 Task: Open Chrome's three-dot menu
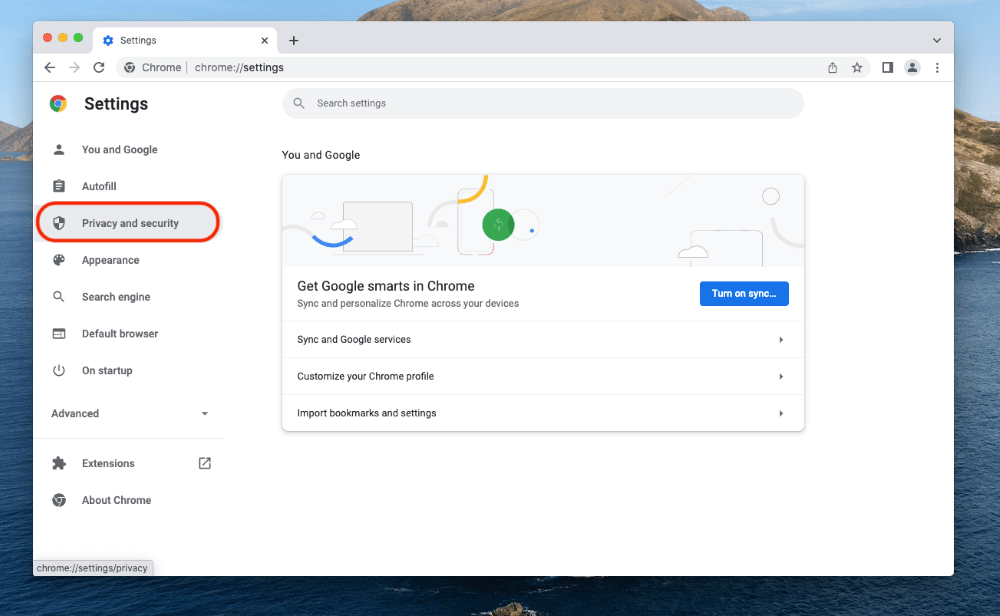coord(937,68)
